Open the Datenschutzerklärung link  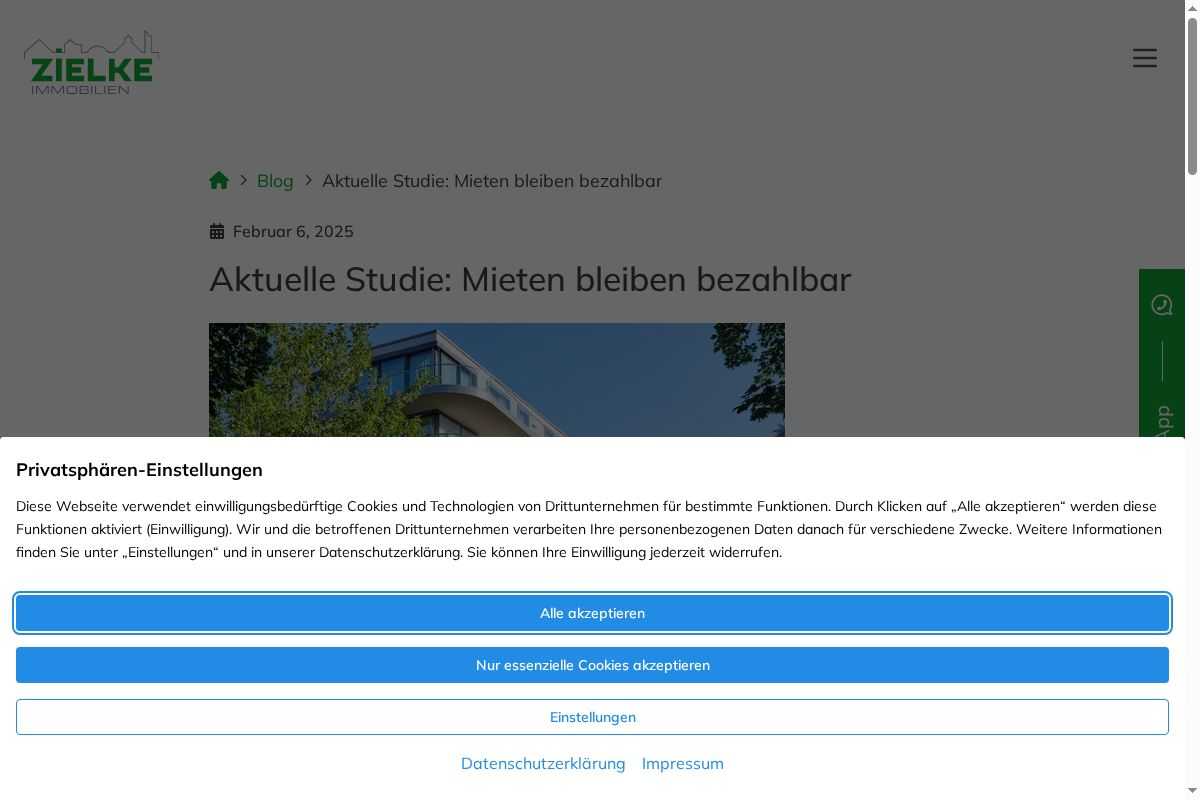[543, 763]
